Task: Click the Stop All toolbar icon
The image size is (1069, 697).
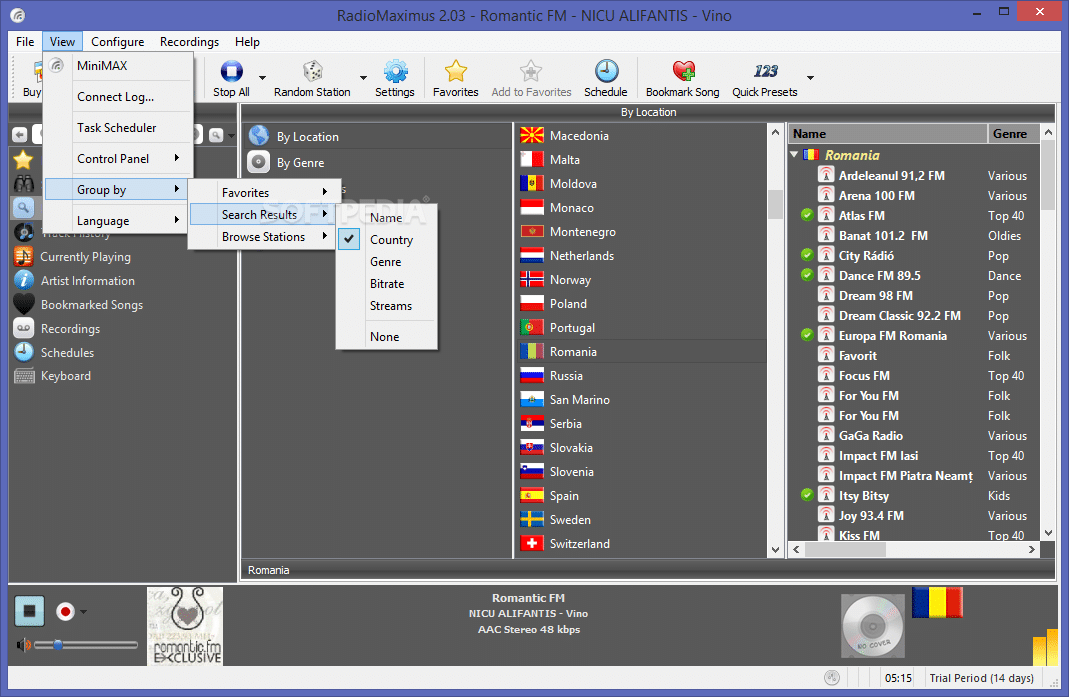Action: tap(231, 71)
